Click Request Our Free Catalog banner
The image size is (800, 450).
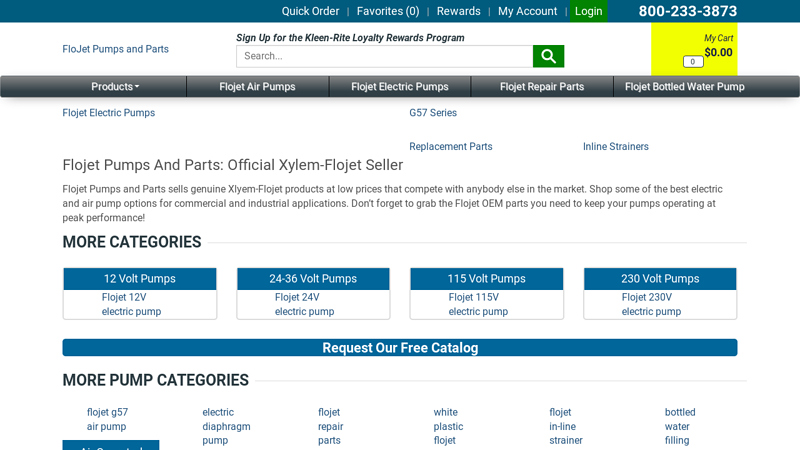(x=400, y=347)
